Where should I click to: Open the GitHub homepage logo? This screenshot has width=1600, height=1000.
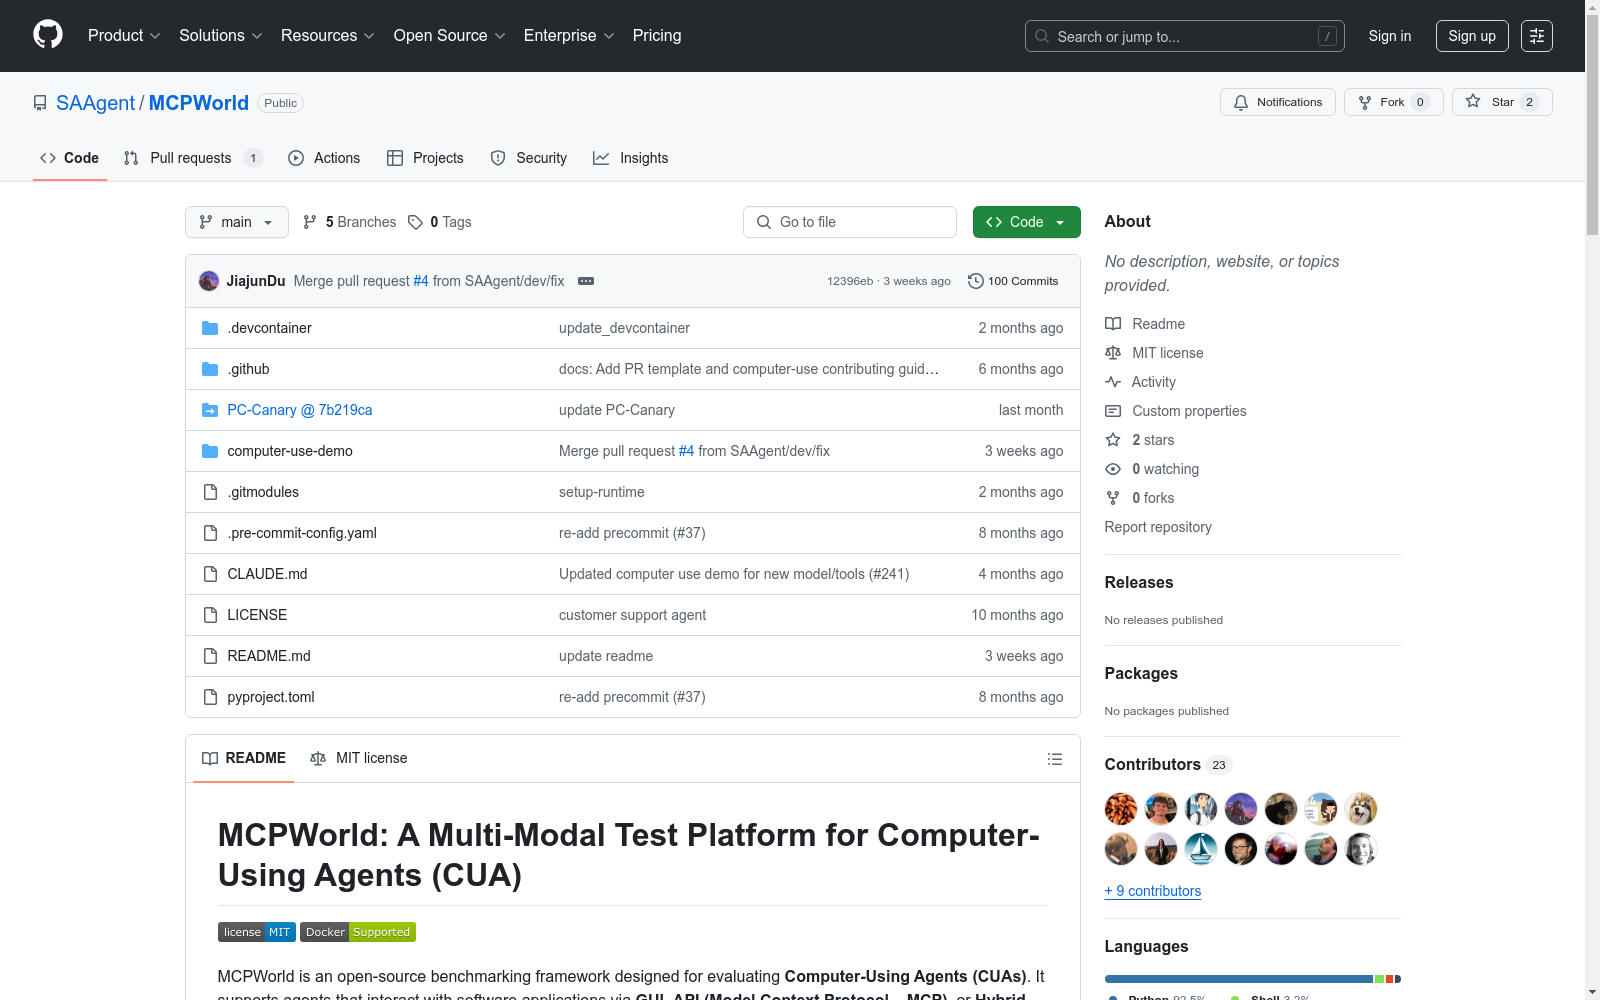(x=48, y=35)
